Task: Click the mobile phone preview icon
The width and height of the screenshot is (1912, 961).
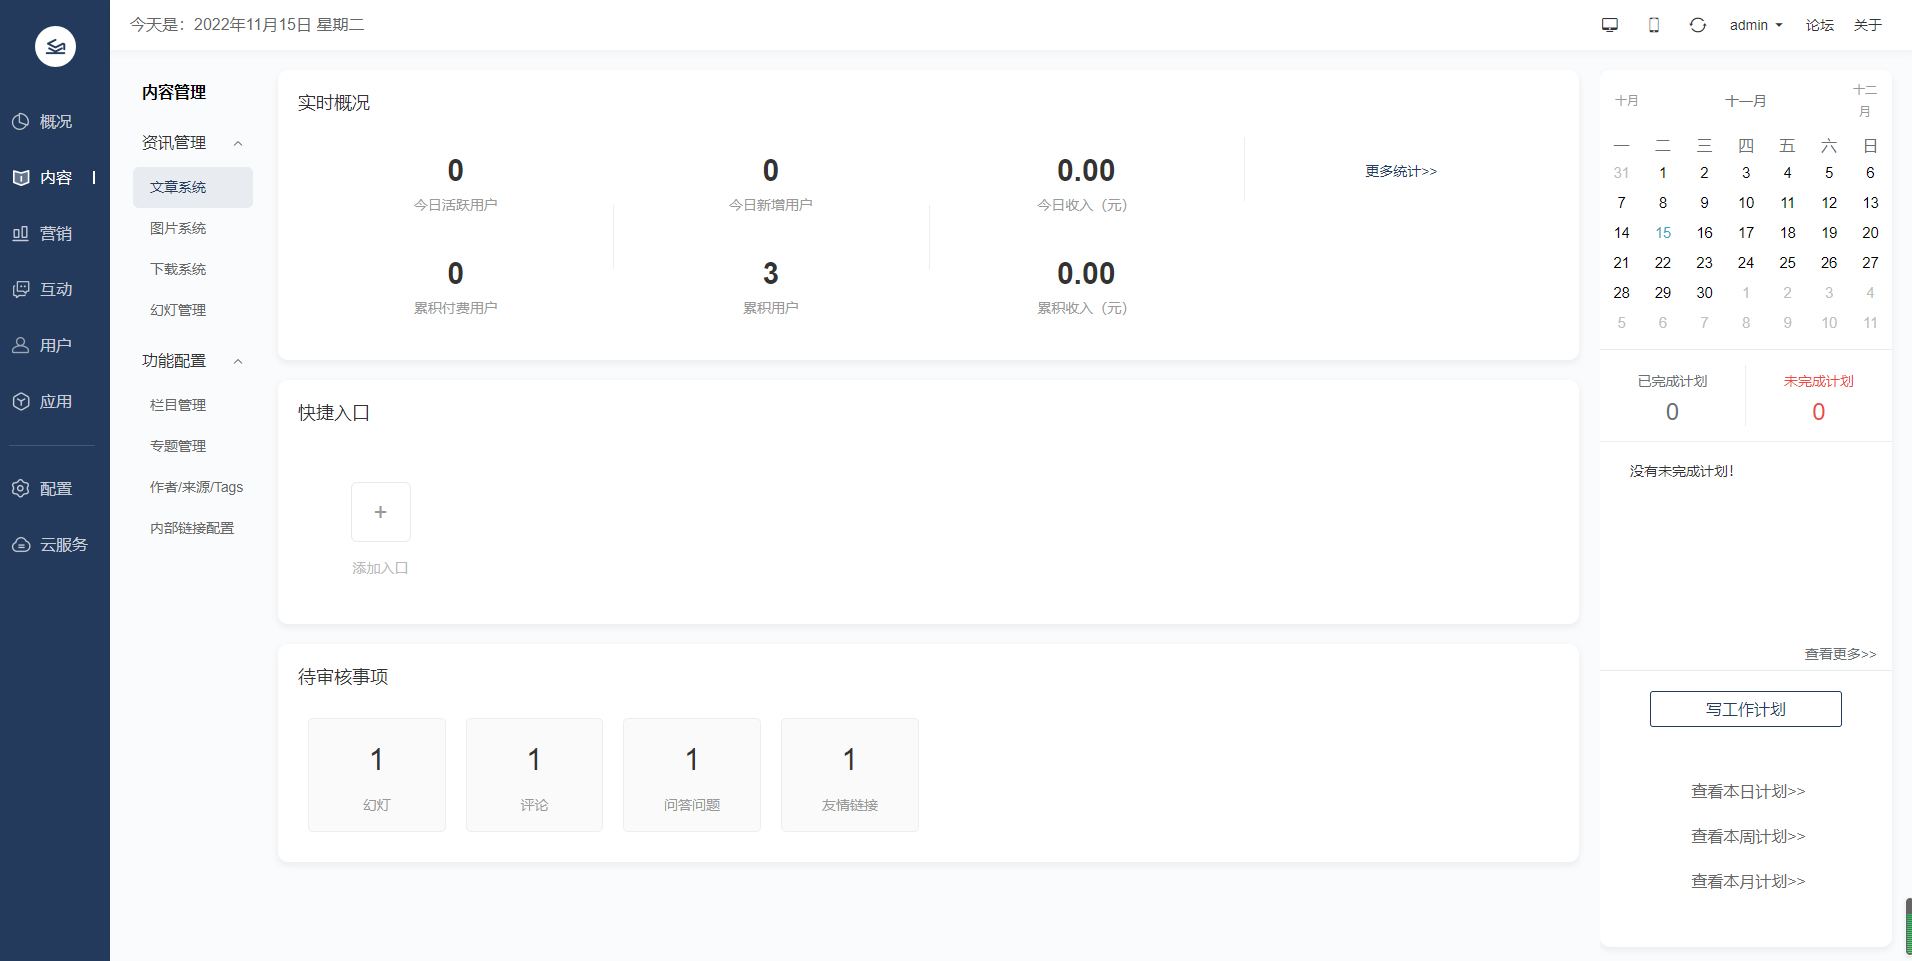Action: pos(1653,25)
